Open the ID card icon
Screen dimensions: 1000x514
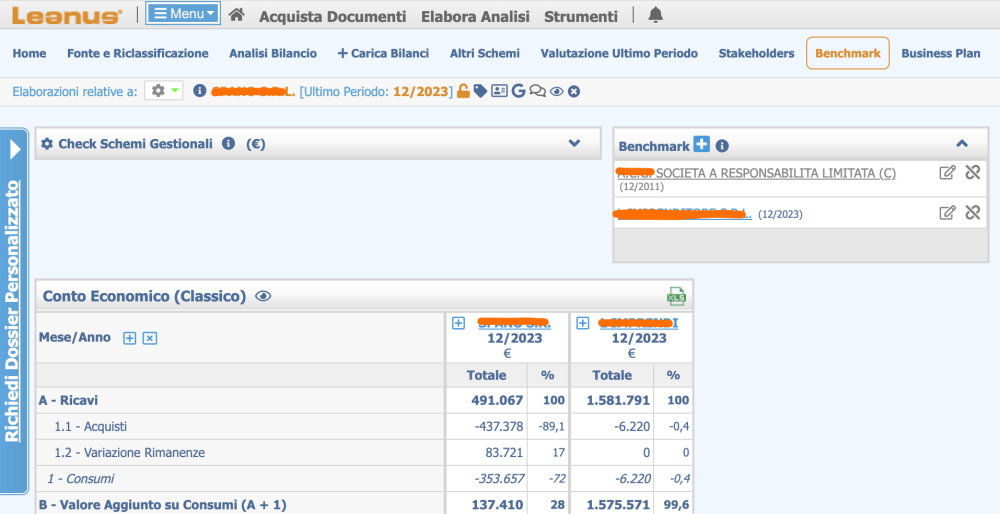tap(499, 91)
